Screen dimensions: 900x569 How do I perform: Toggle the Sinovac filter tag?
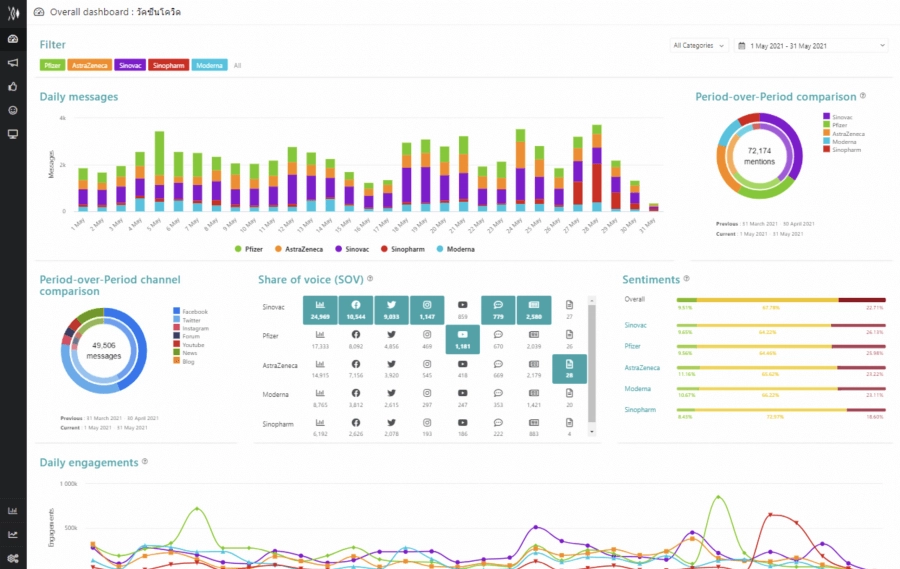(129, 65)
